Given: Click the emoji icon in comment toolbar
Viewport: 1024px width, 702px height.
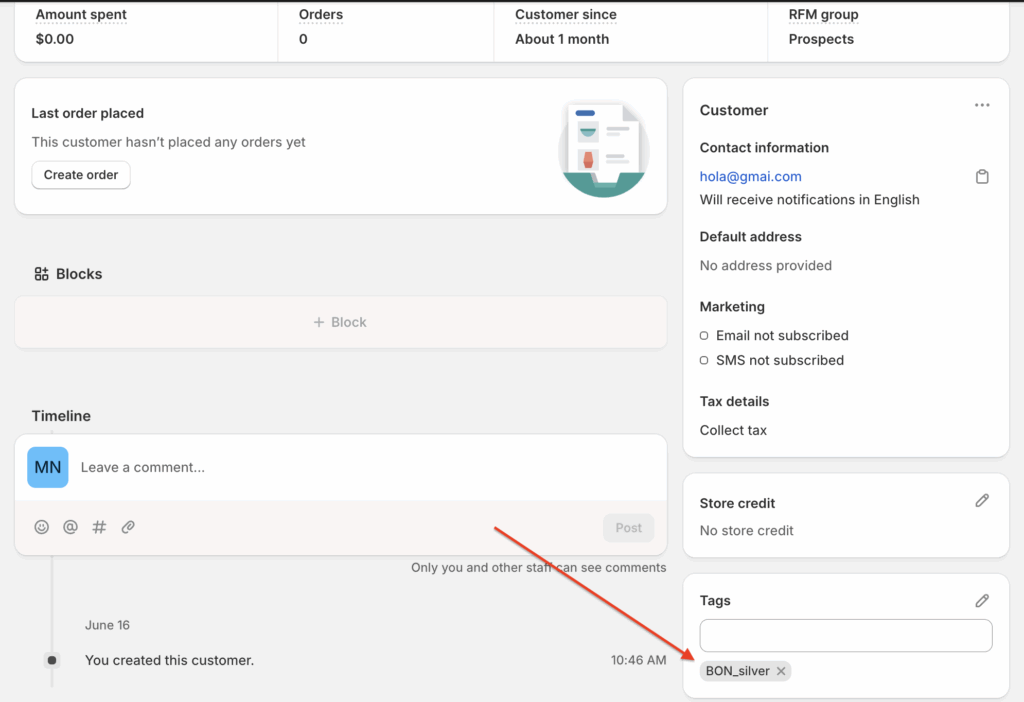Looking at the screenshot, I should (x=41, y=527).
